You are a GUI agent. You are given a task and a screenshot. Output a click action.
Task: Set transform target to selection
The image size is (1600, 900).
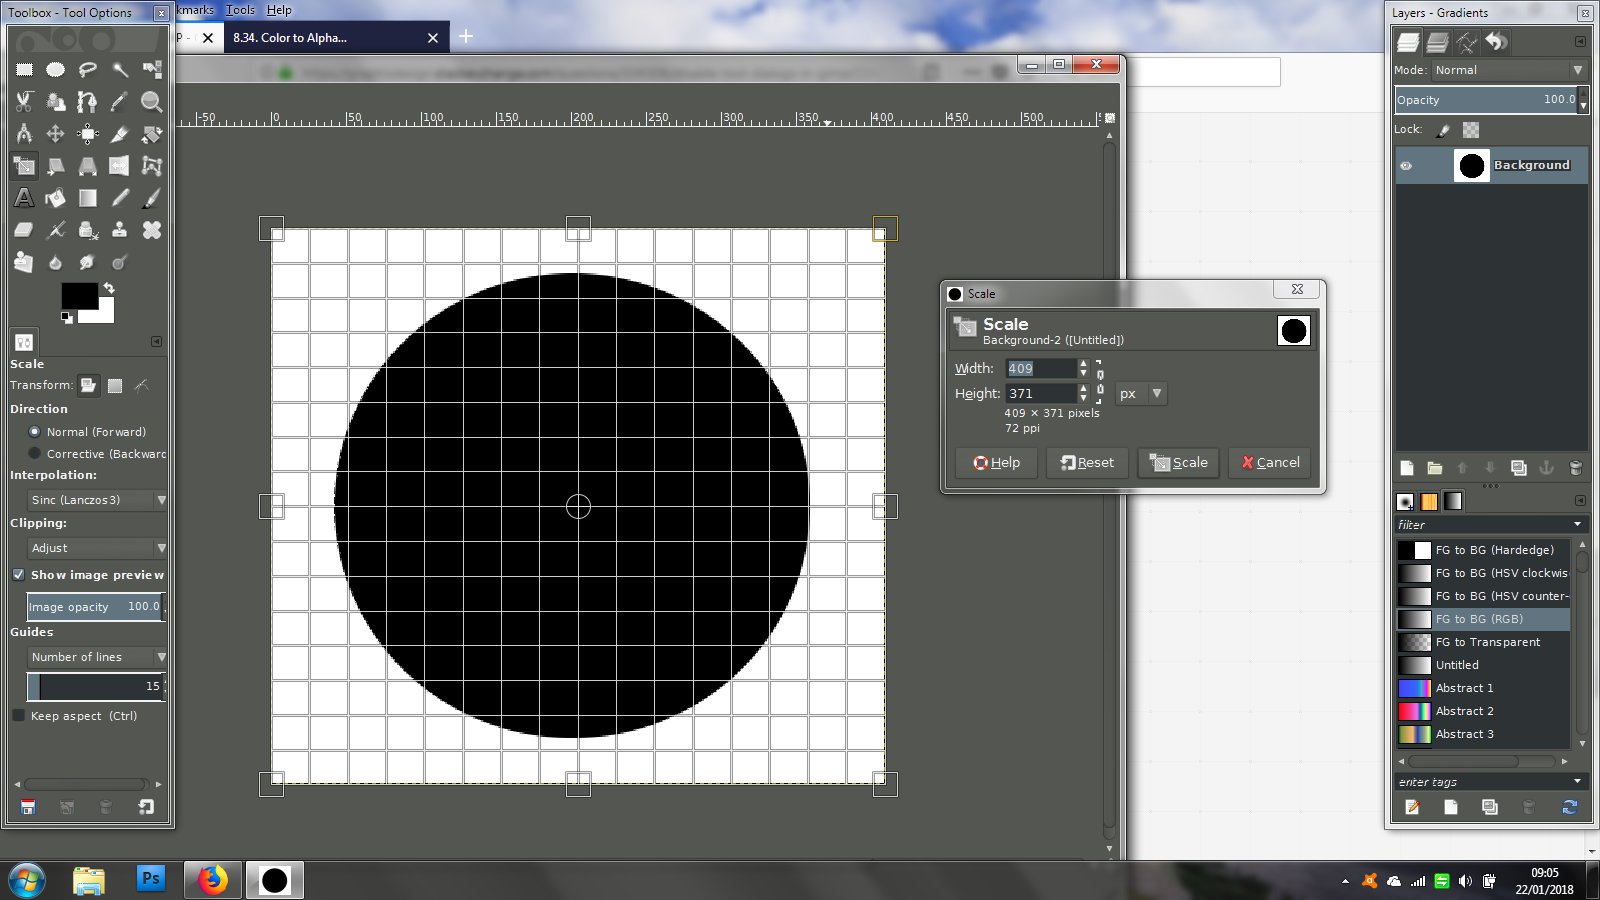click(x=115, y=386)
